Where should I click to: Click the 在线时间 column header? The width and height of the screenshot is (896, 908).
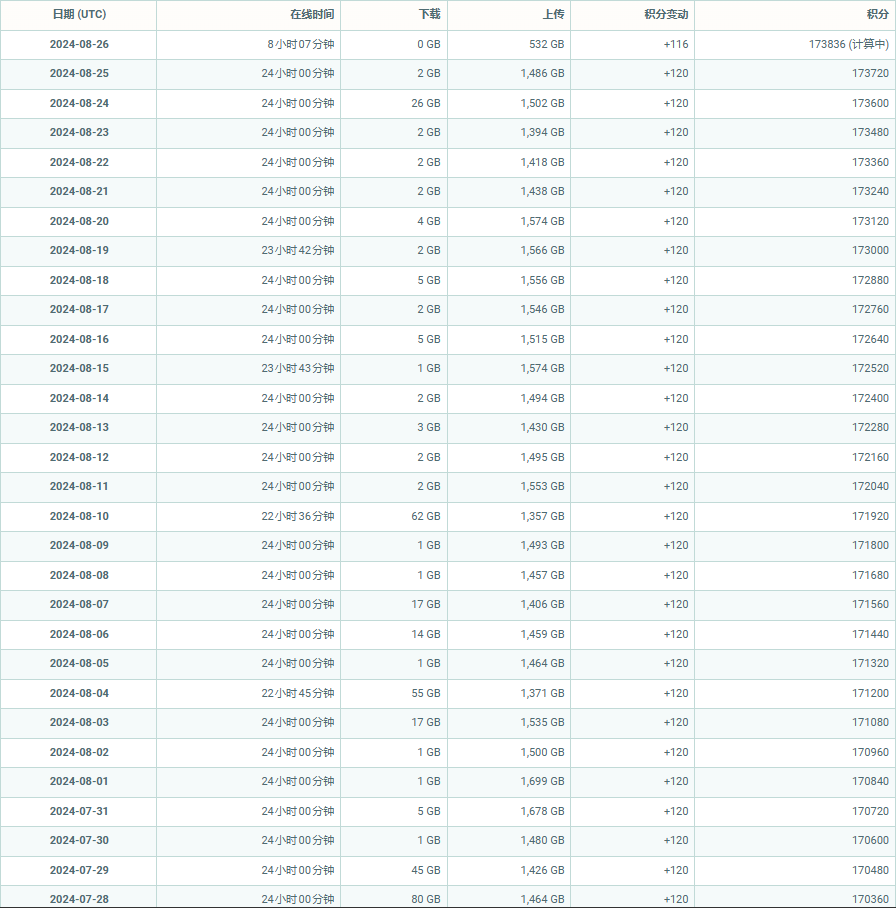click(x=312, y=15)
